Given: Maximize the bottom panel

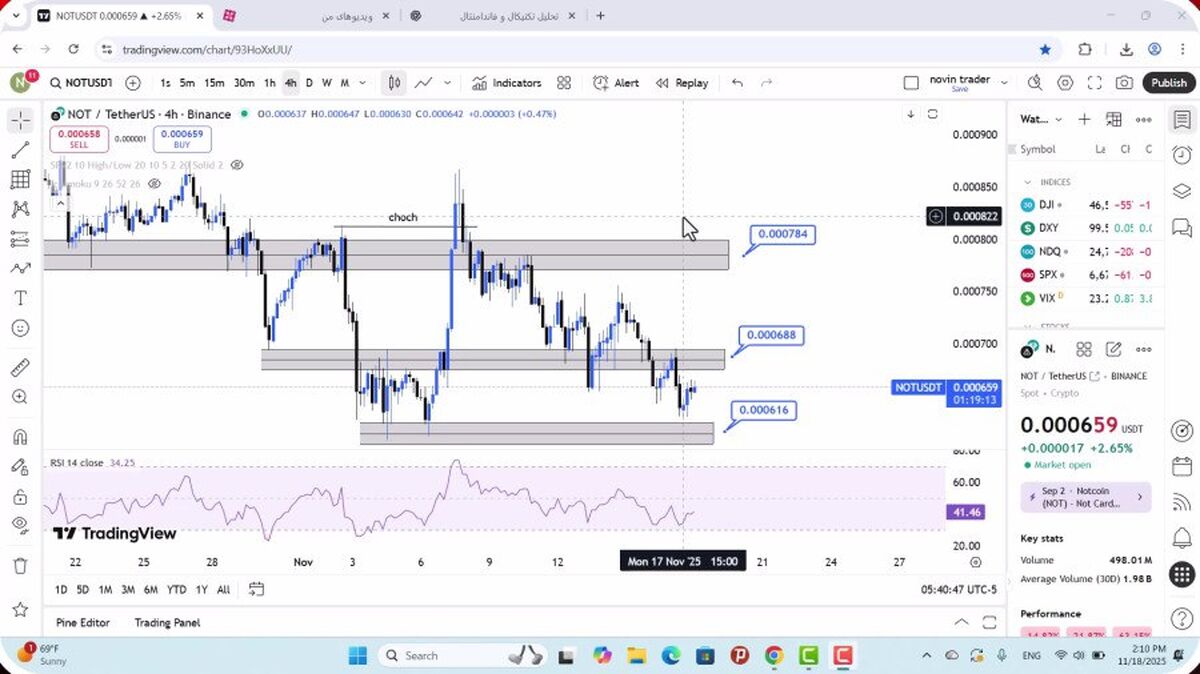Looking at the screenshot, I should (989, 622).
